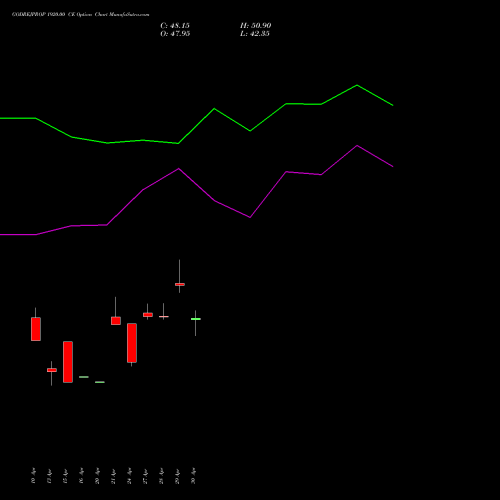This screenshot has width=500, height=500.
Task: Select the 16 Apr date label
Action: point(81,476)
